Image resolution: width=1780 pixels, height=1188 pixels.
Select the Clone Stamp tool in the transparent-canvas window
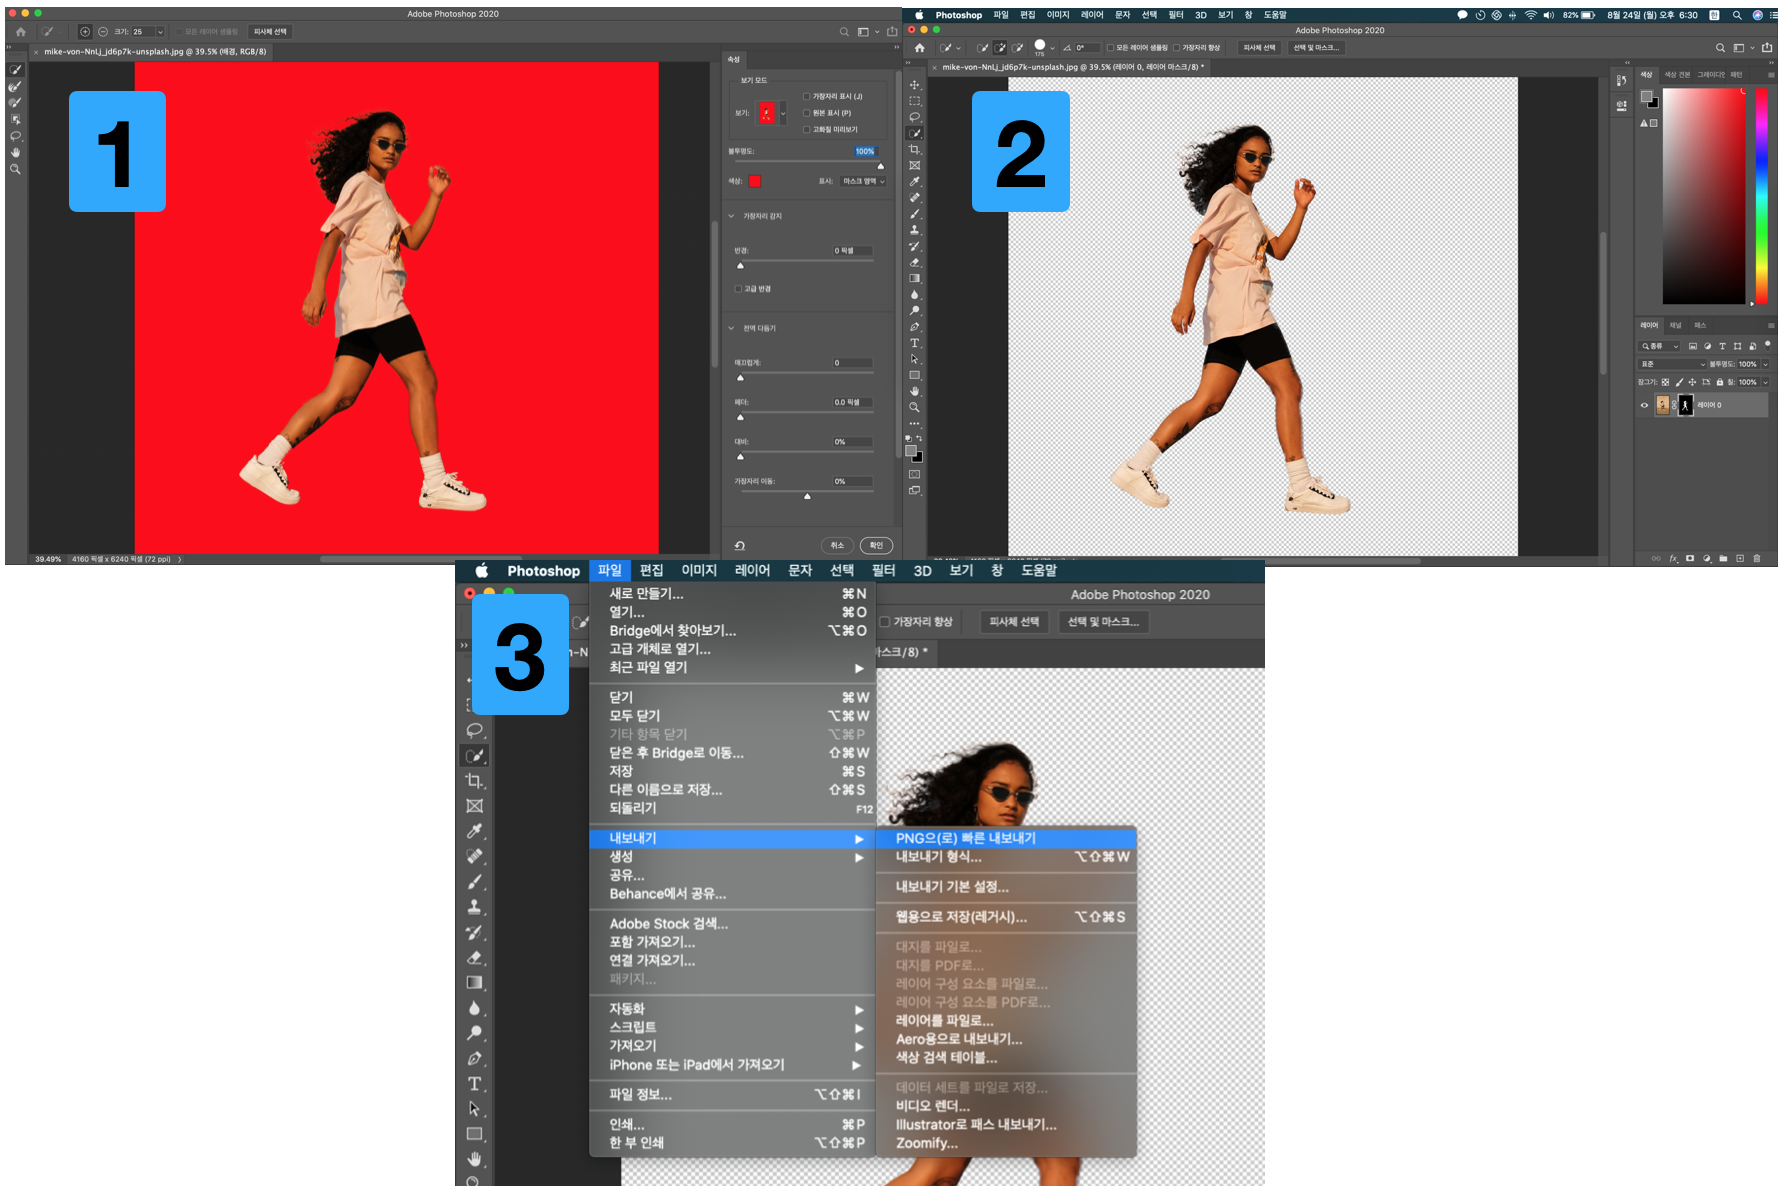(x=914, y=230)
